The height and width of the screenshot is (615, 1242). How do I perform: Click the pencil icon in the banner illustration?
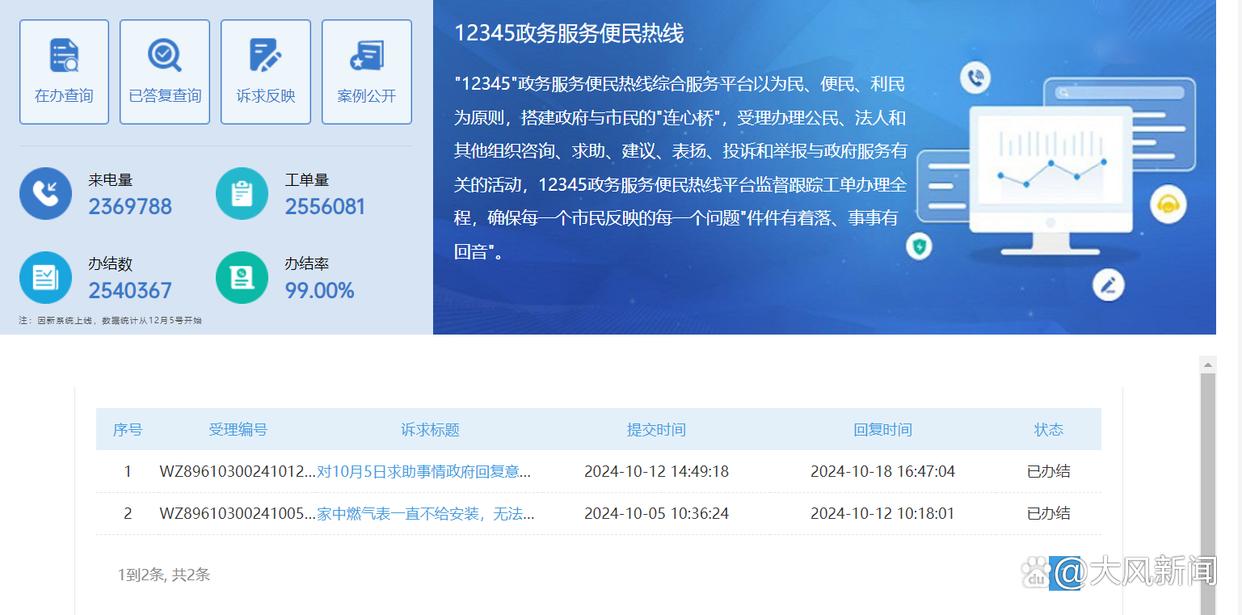(1108, 285)
